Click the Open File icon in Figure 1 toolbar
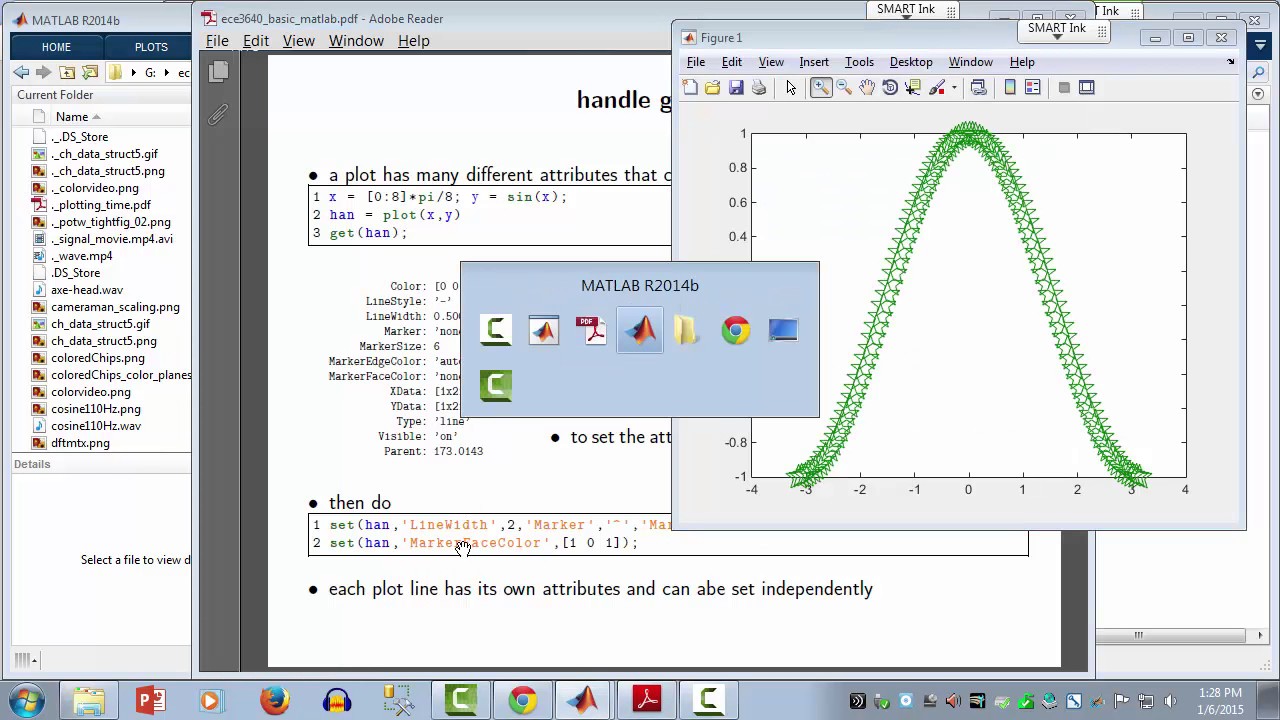The height and width of the screenshot is (720, 1280). (712, 88)
